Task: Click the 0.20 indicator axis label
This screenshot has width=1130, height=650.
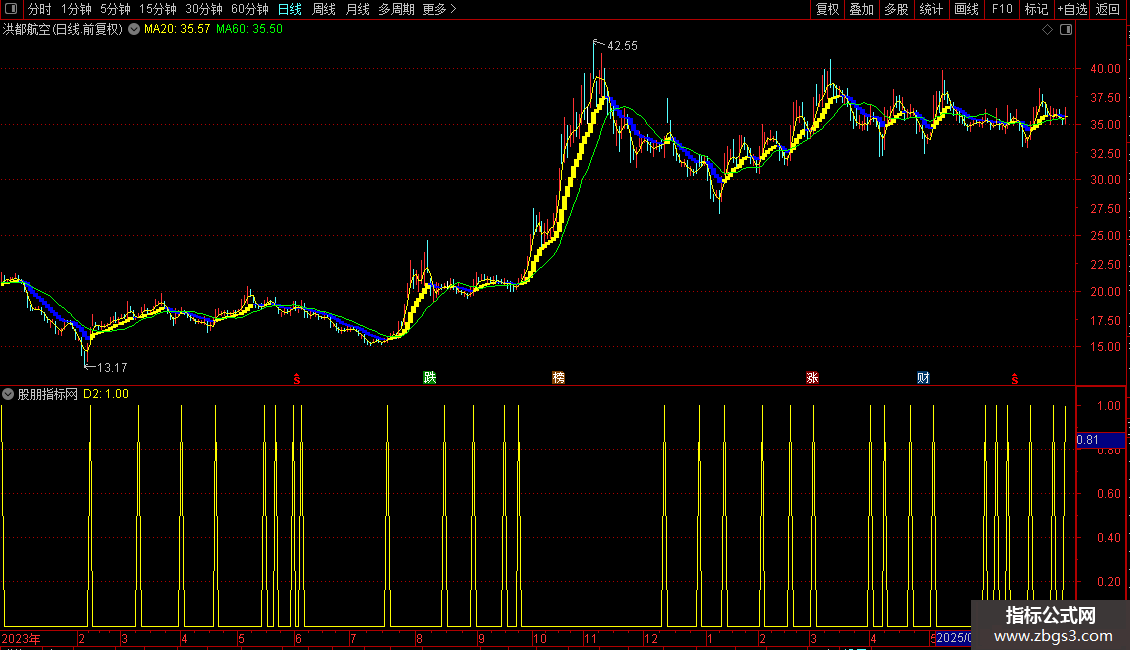Action: (1108, 582)
